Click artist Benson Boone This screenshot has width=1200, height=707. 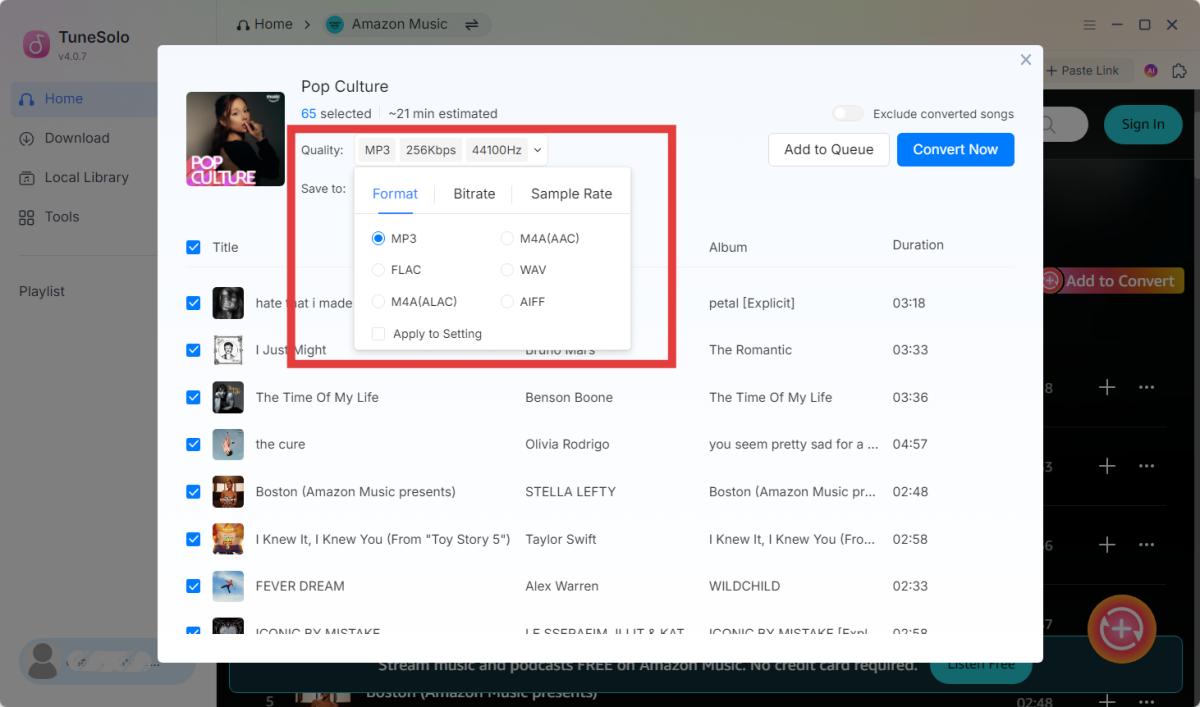pyautogui.click(x=569, y=397)
